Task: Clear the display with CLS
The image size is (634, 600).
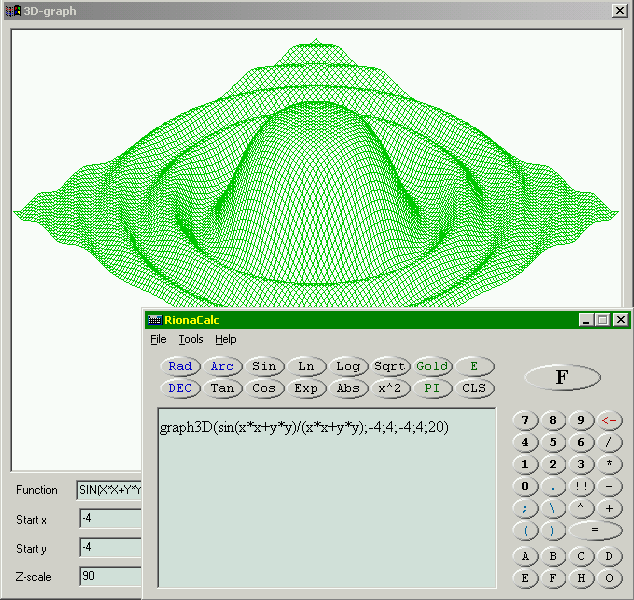Action: click(474, 389)
